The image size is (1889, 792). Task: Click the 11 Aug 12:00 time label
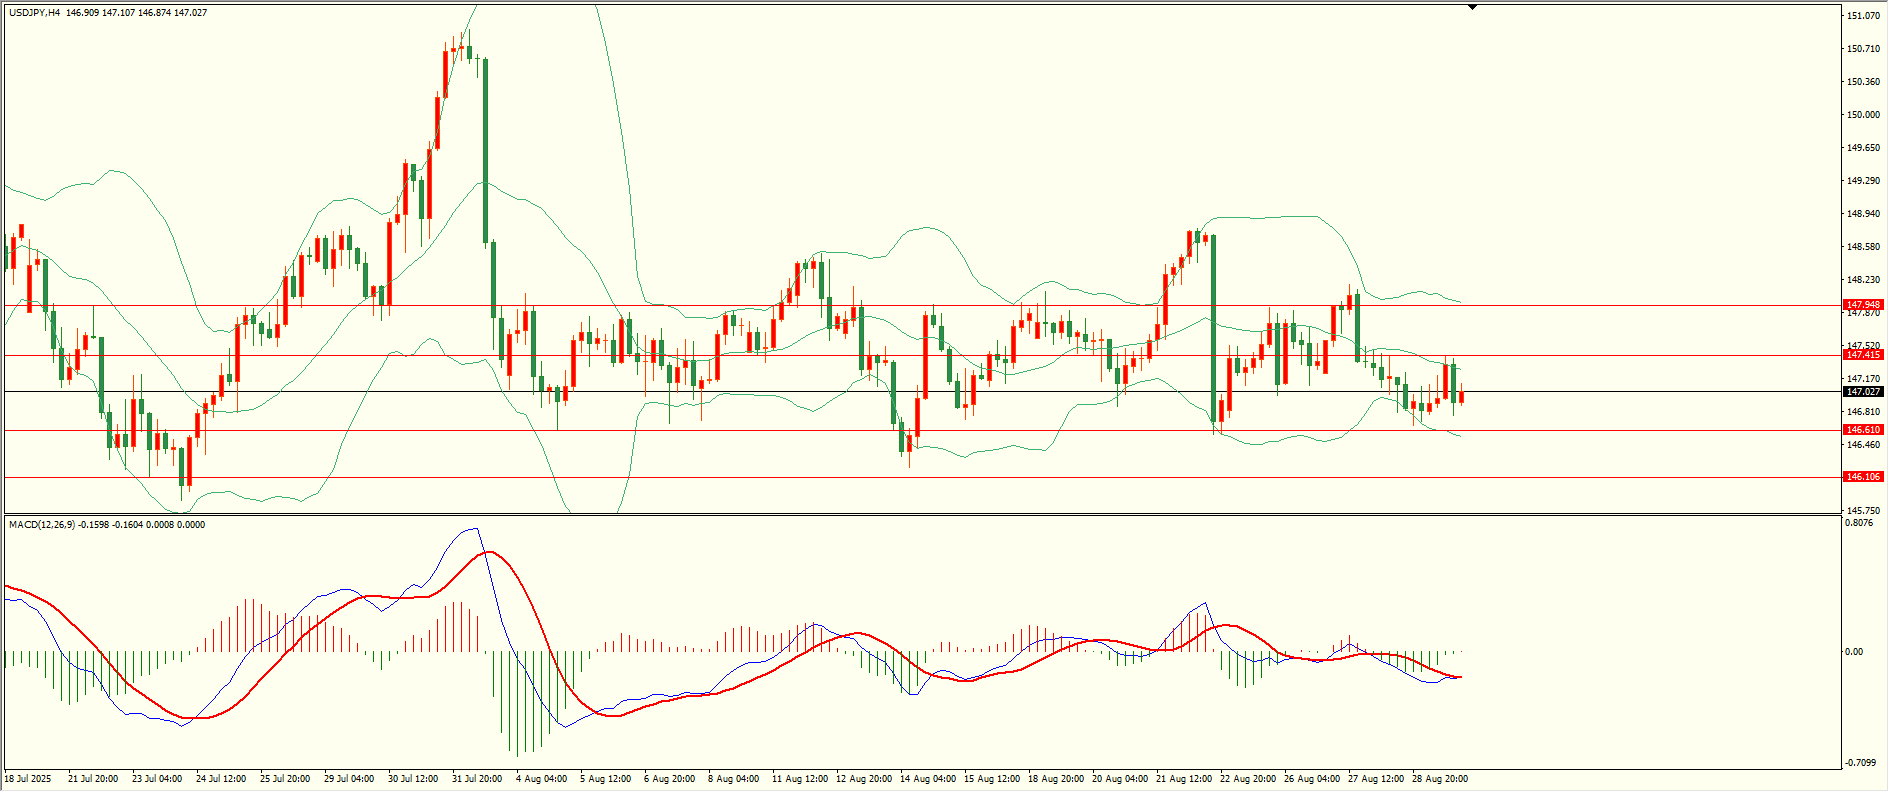tap(800, 779)
